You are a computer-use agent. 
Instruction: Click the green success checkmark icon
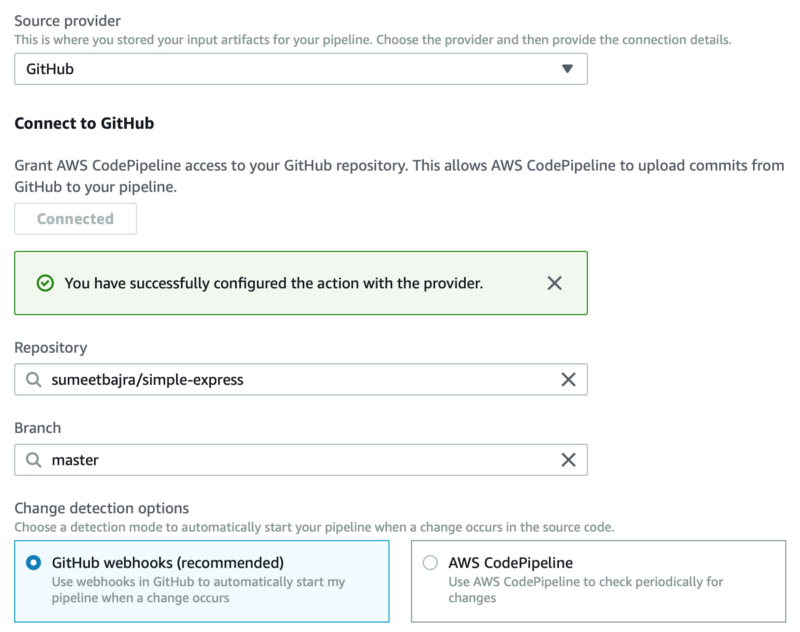point(45,283)
